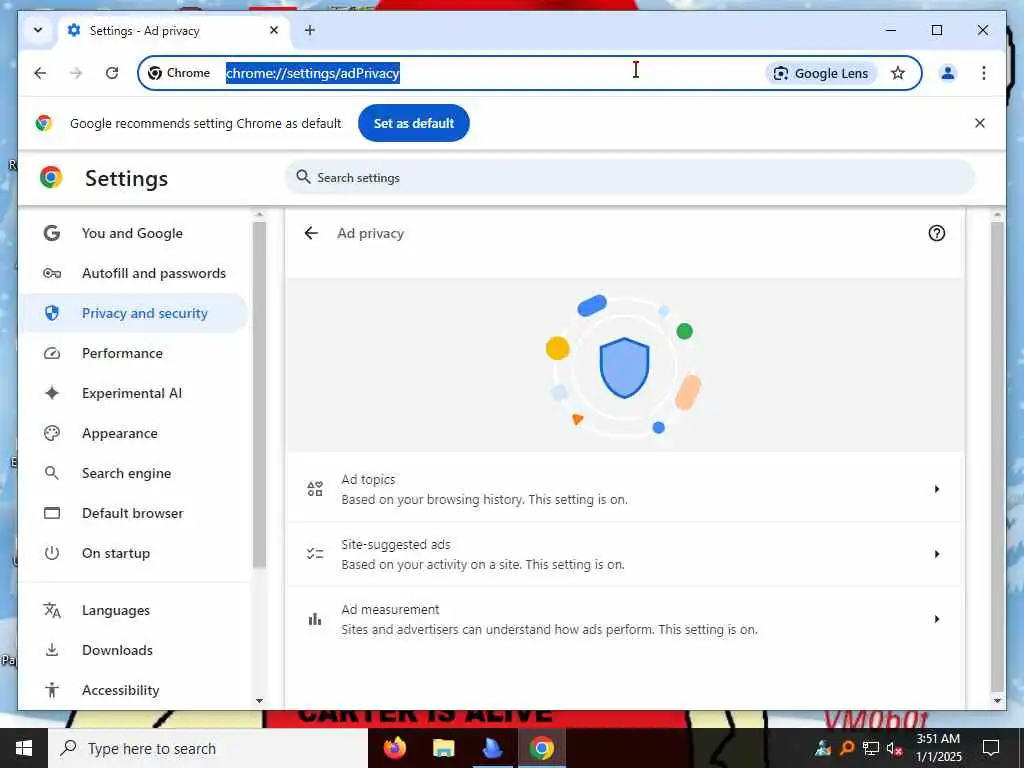Click the translate icon beside Languages
This screenshot has height=768, width=1024.
pyautogui.click(x=52, y=610)
